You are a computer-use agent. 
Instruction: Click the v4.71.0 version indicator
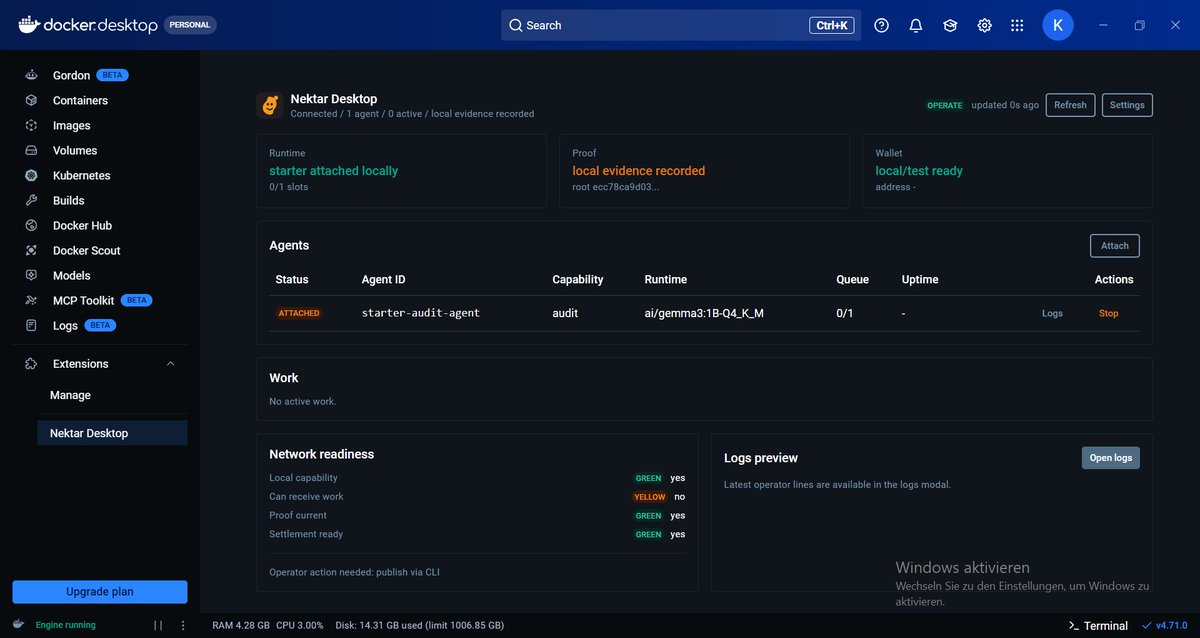click(1164, 625)
